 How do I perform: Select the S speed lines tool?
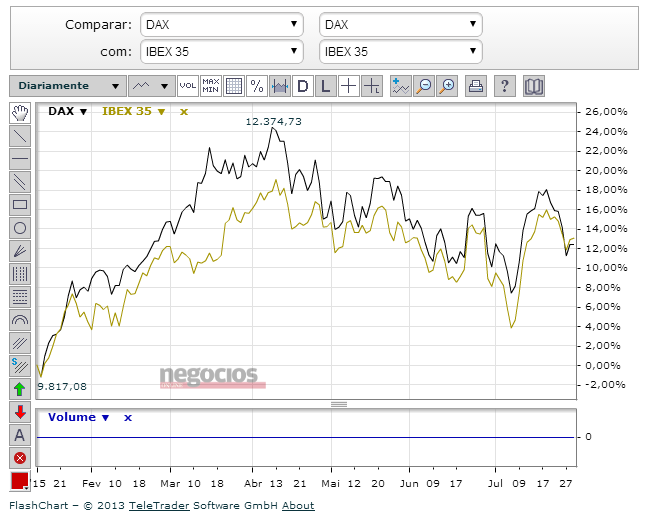pyautogui.click(x=20, y=366)
